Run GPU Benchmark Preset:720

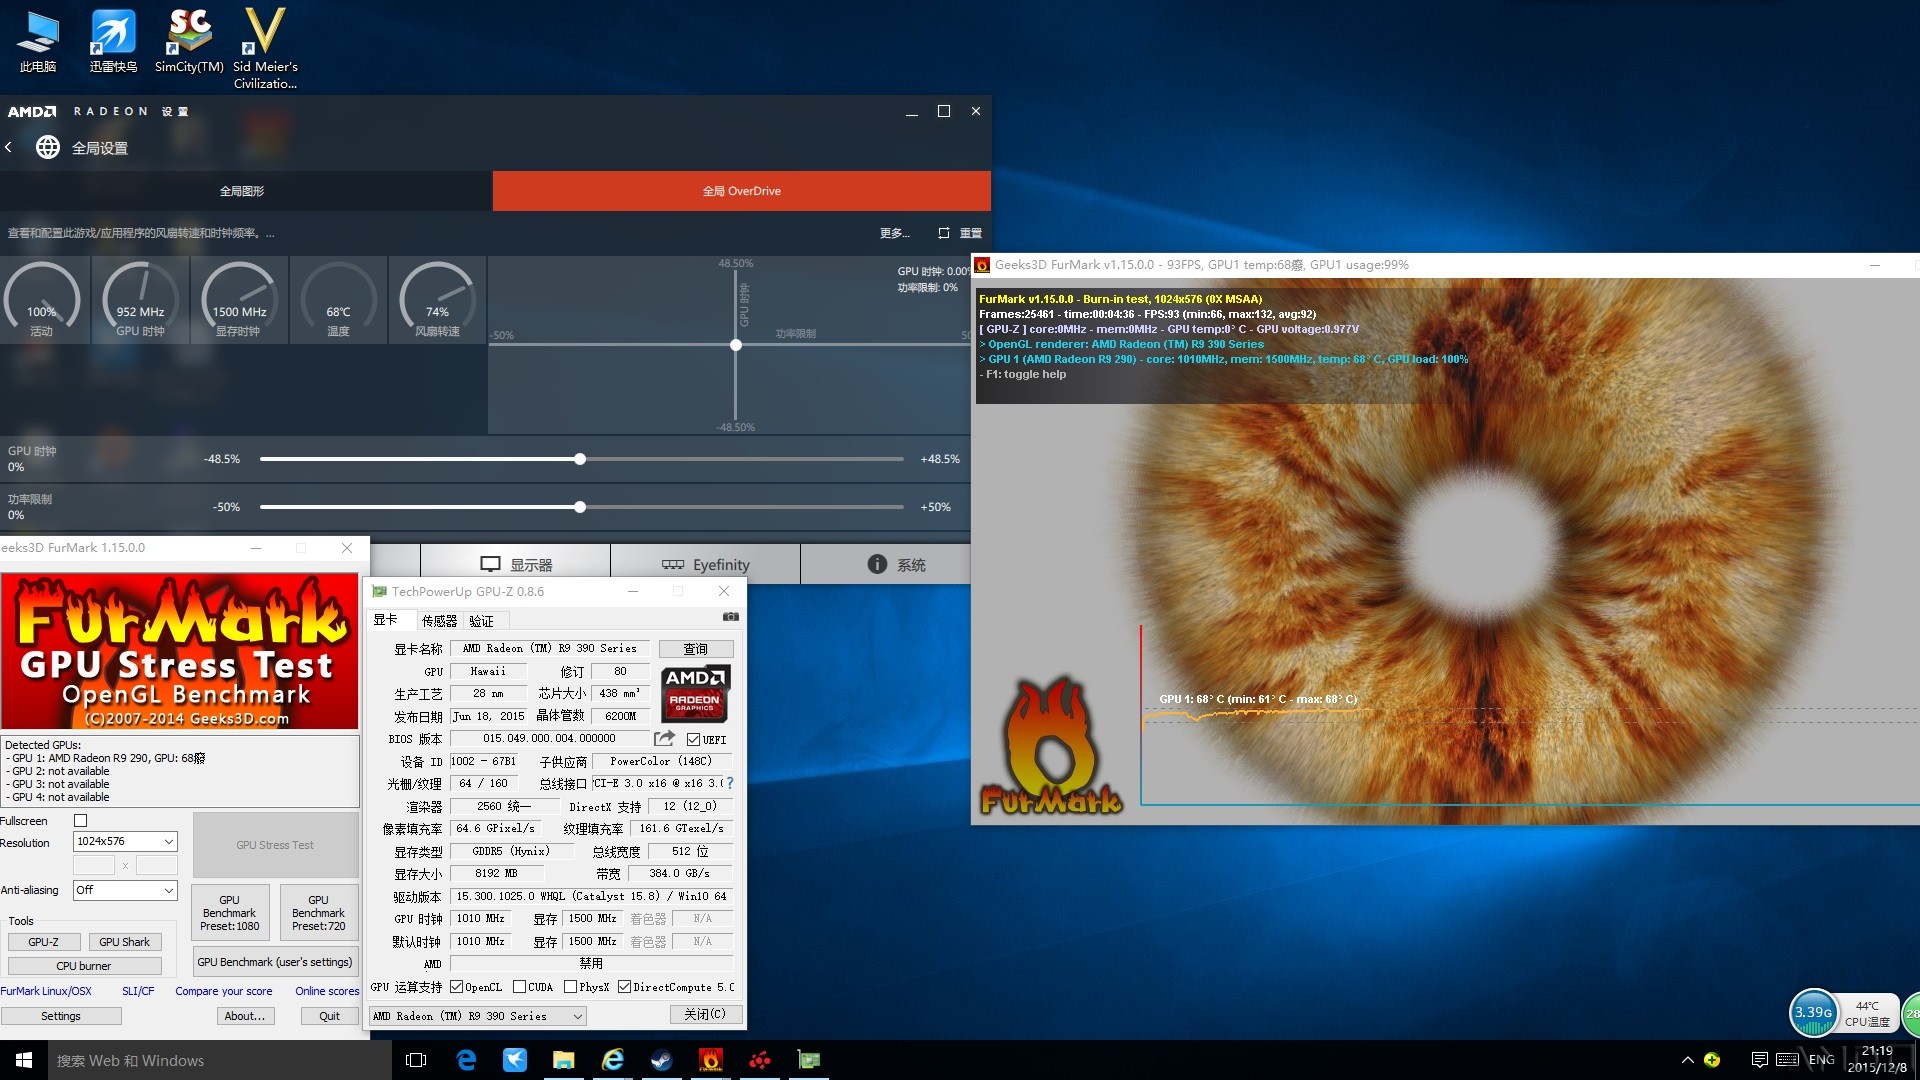(x=319, y=913)
